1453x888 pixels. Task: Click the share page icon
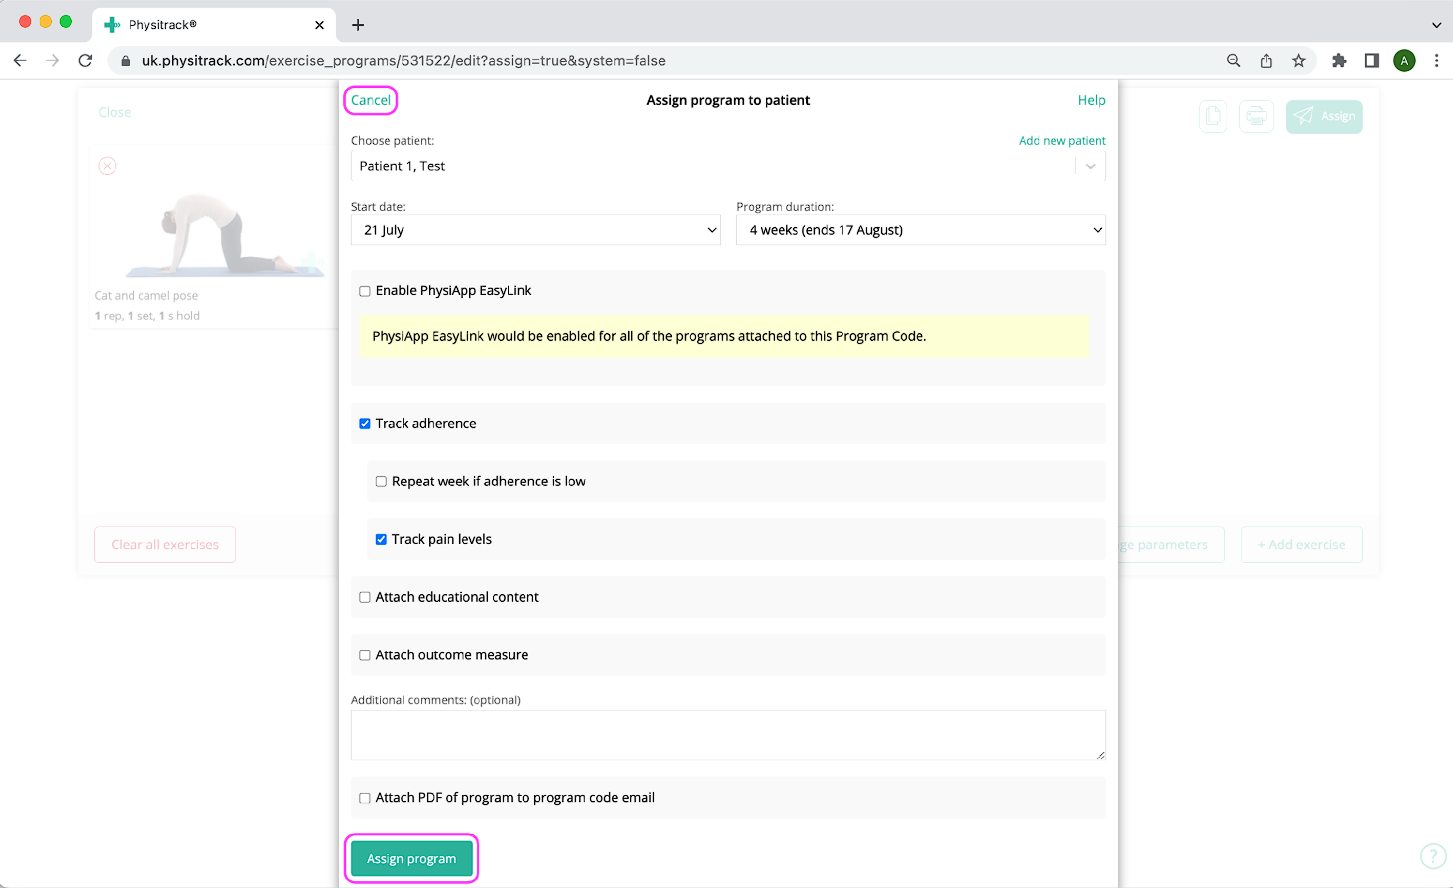(1266, 61)
